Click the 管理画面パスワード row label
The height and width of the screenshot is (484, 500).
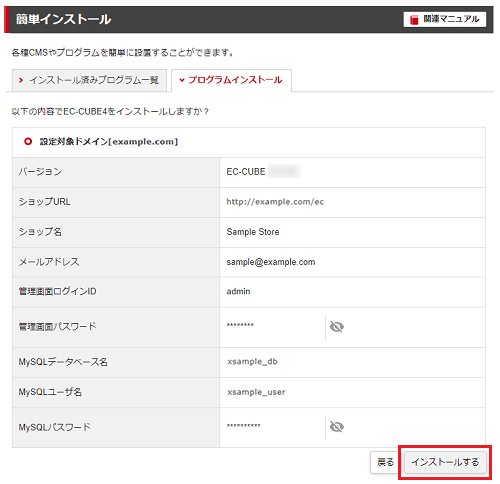coord(57,327)
